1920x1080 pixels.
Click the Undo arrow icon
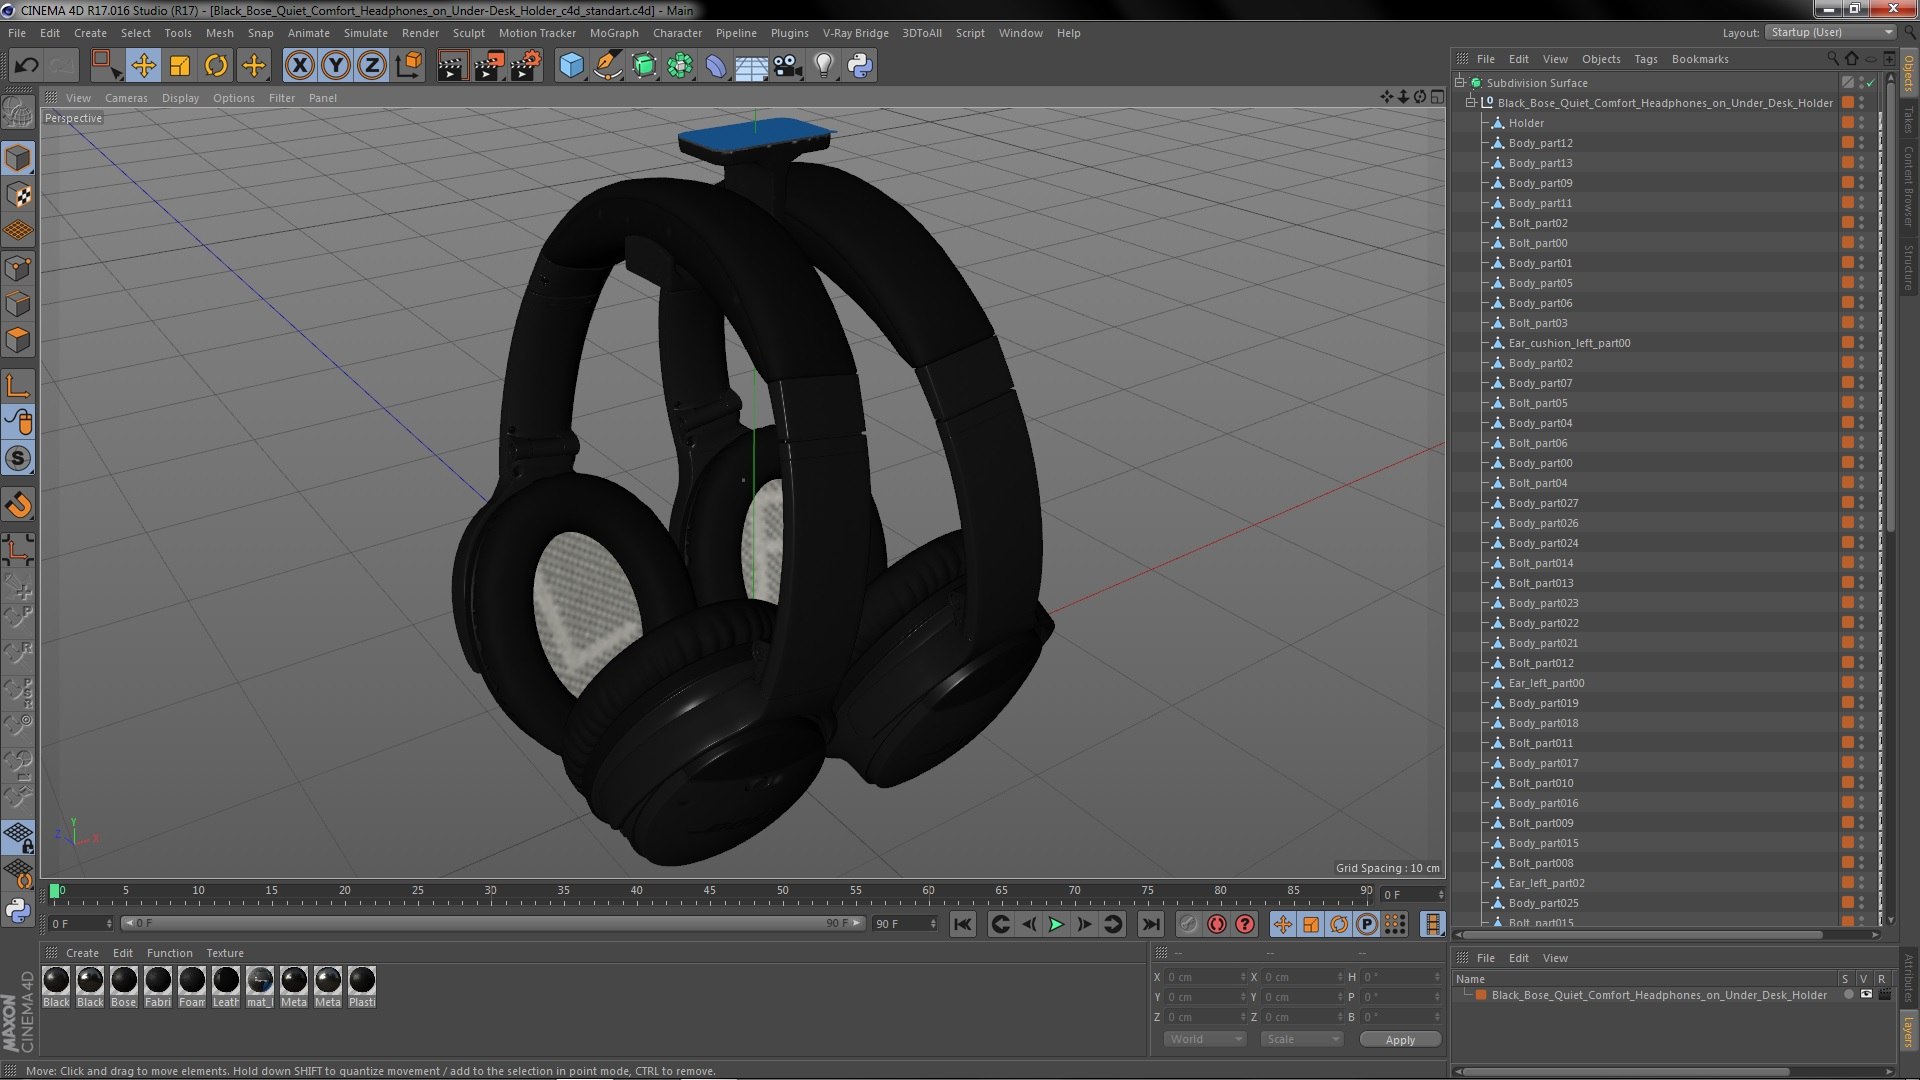[26, 66]
